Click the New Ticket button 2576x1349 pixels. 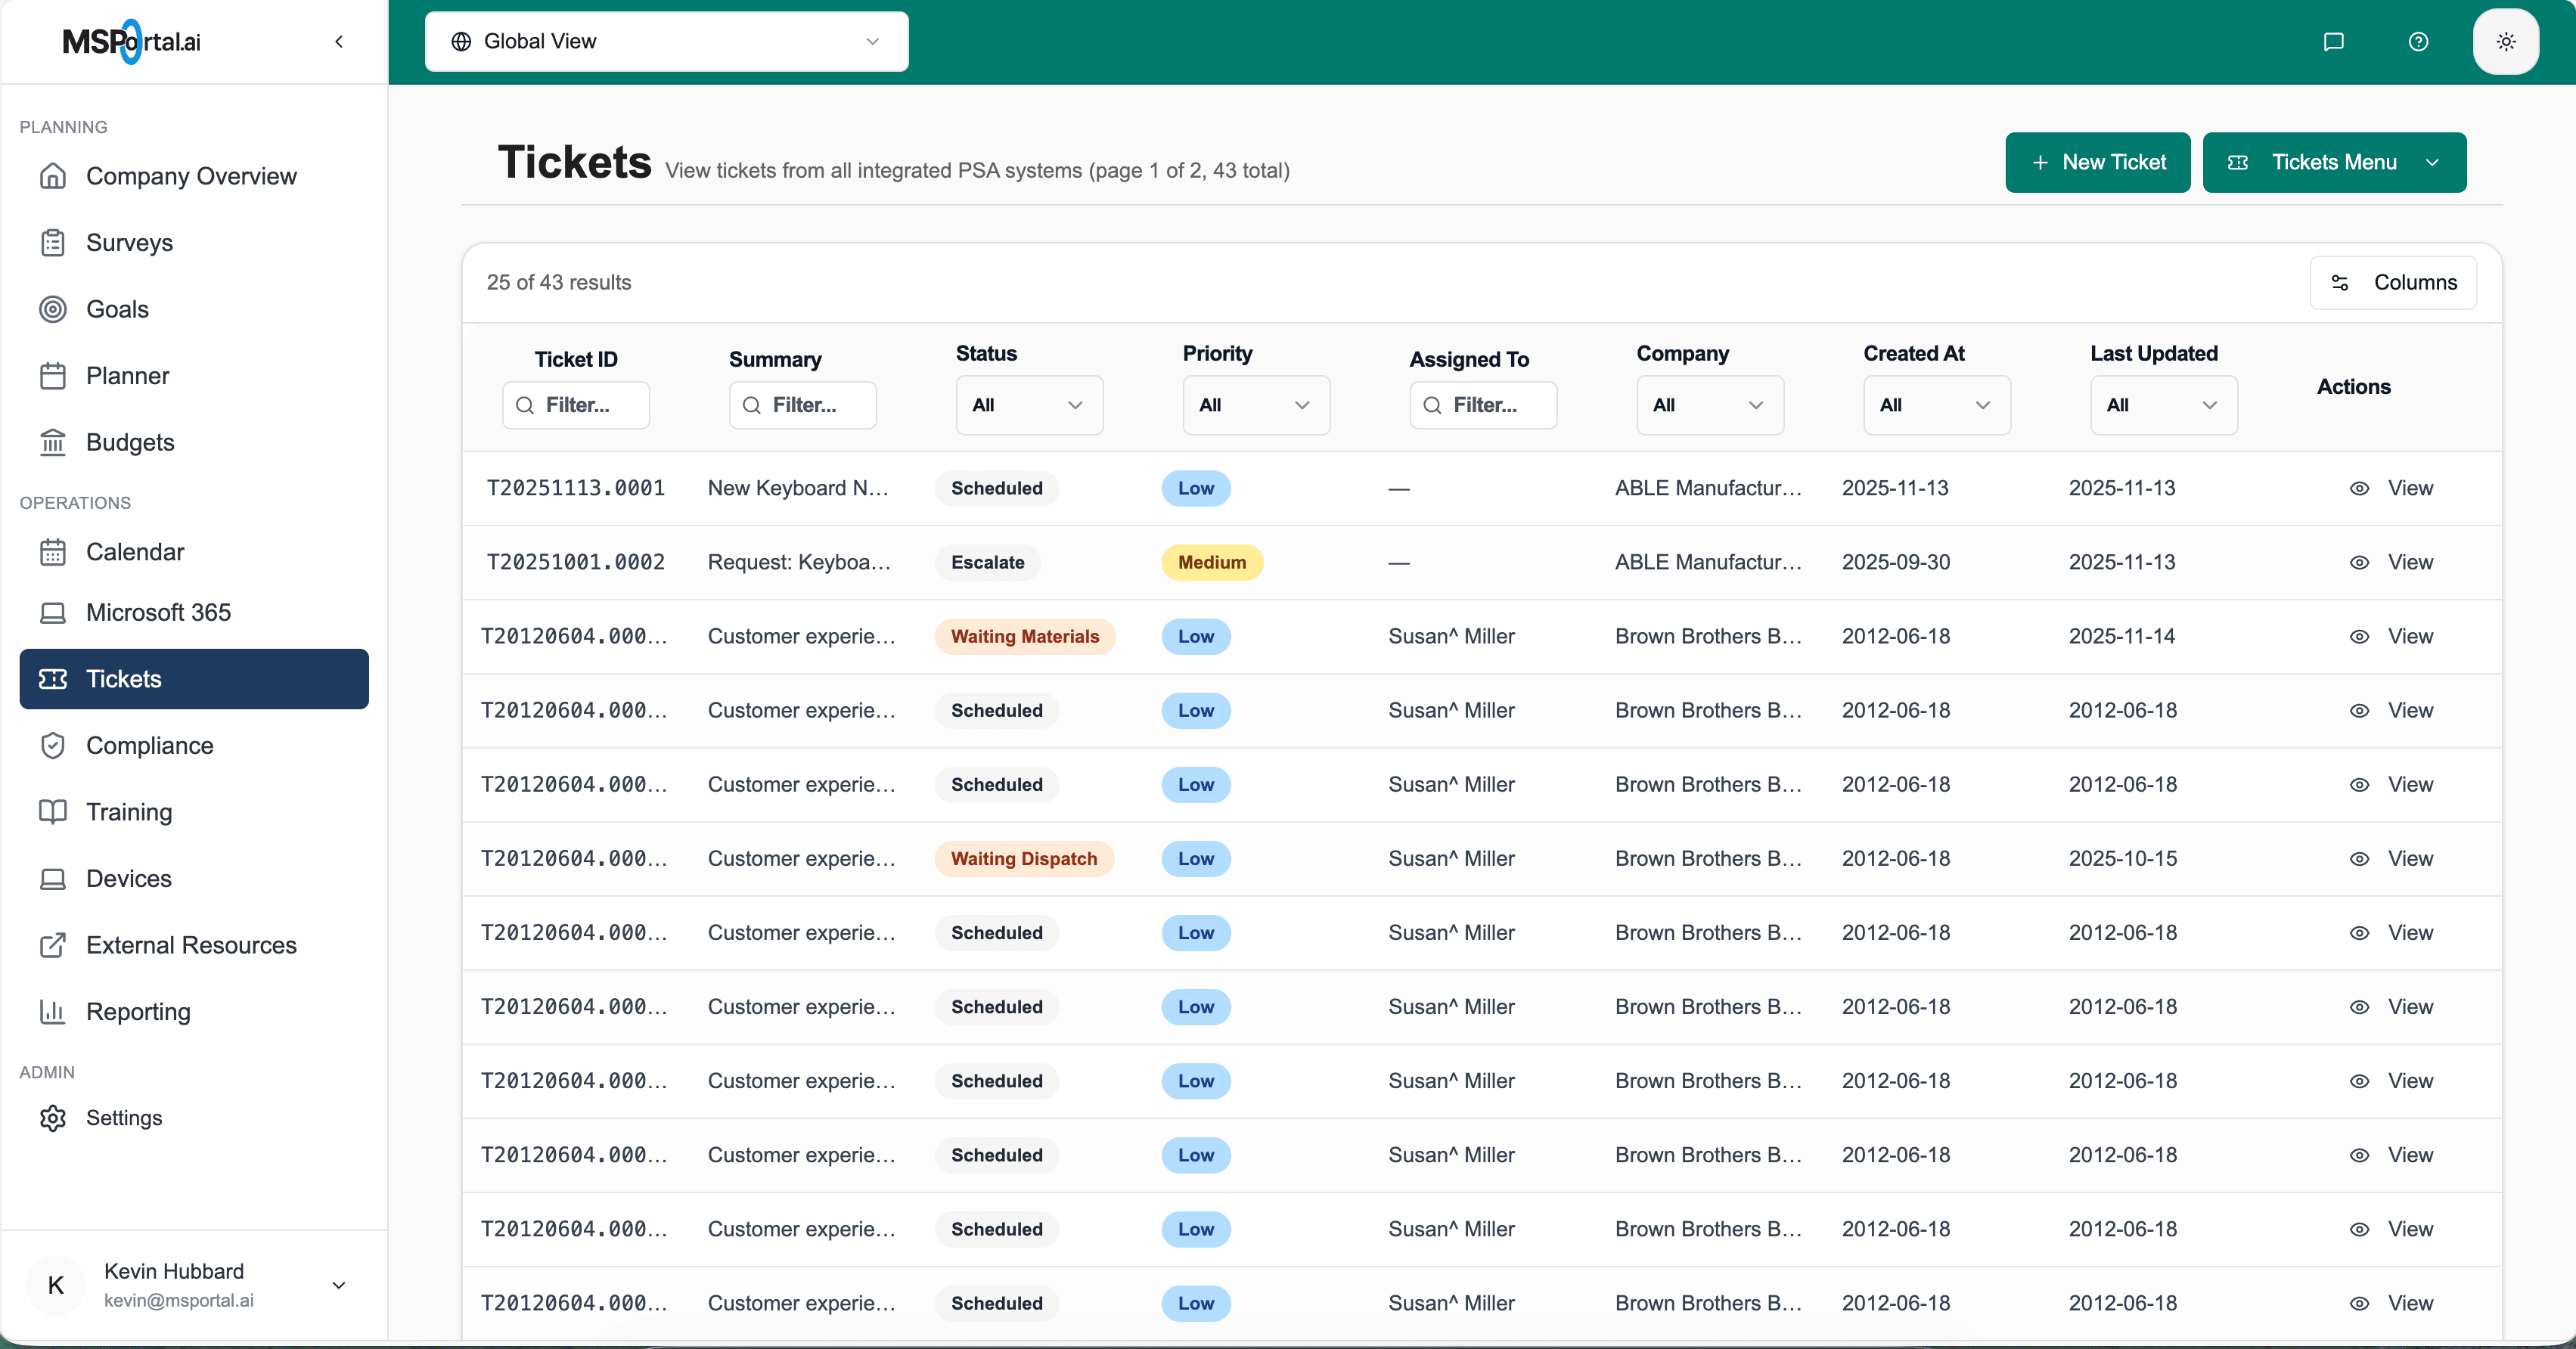tap(2097, 162)
